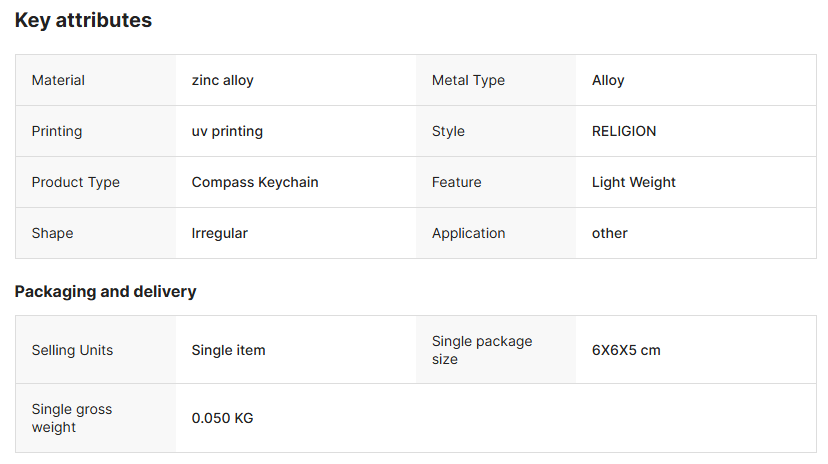Select the Single package size label
The width and height of the screenshot is (828, 464).
click(482, 350)
